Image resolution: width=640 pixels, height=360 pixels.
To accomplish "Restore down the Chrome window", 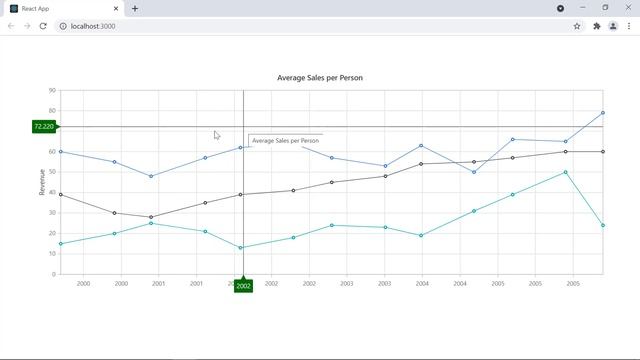I will click(x=605, y=8).
